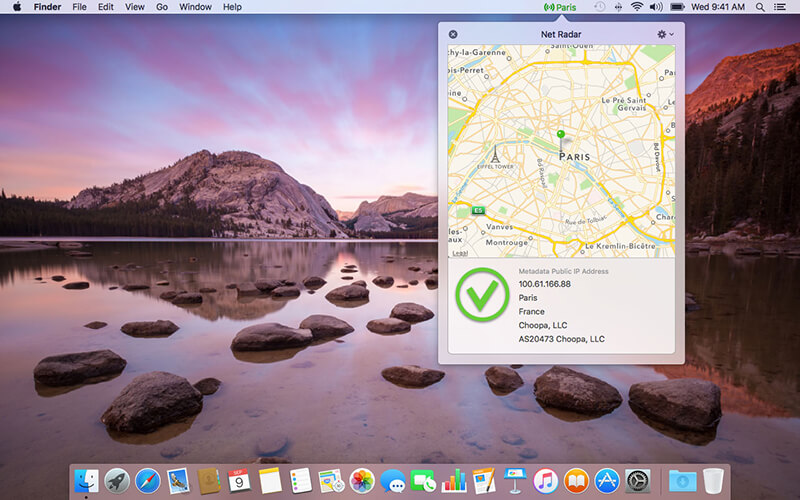Open the volume control in menu bar
Viewport: 800px width, 500px height.
656,7
